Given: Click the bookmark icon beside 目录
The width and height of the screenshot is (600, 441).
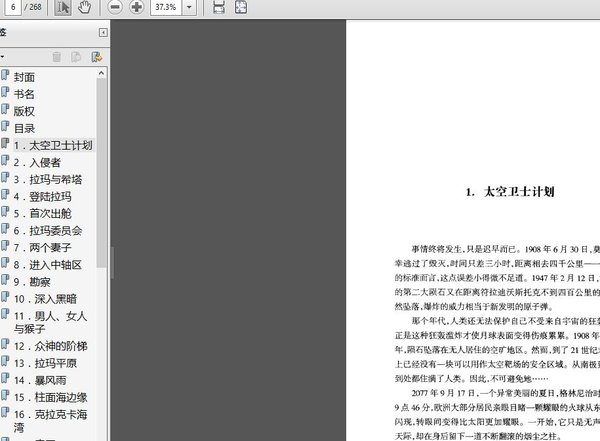Looking at the screenshot, I should (5, 126).
